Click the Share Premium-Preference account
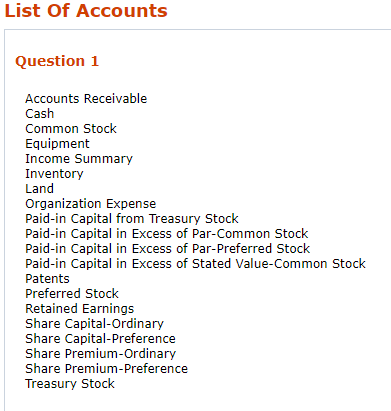Image resolution: width=391 pixels, height=411 pixels. click(107, 369)
